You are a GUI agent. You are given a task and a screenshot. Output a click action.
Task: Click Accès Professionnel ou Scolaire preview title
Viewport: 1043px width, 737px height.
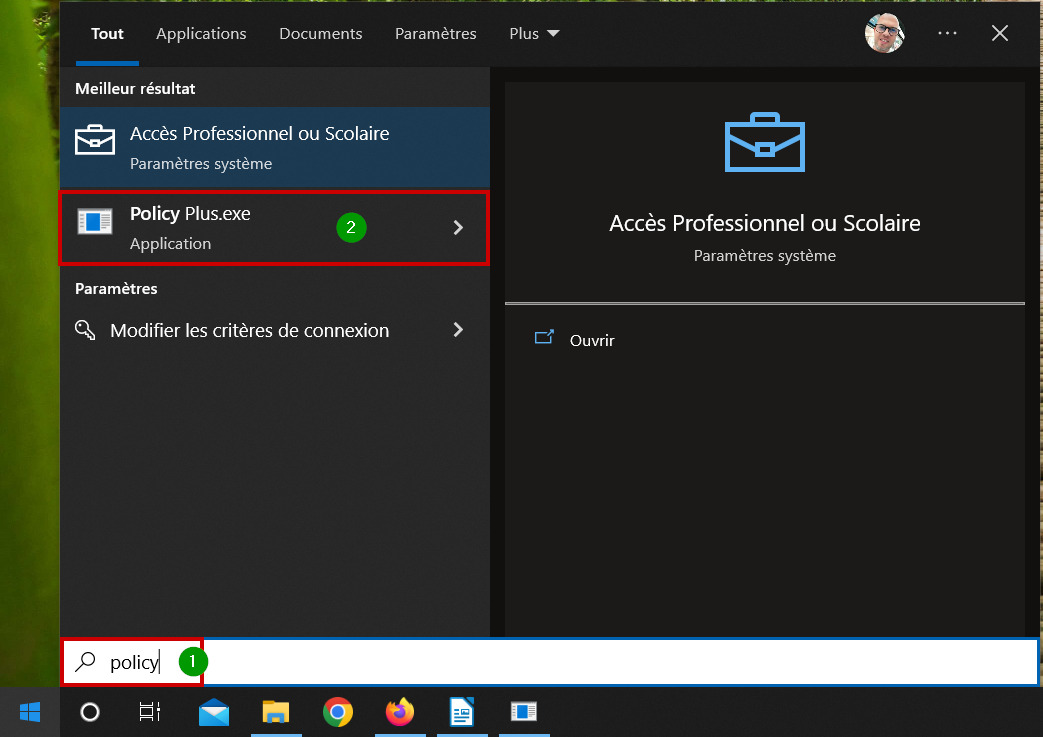pyautogui.click(x=764, y=223)
